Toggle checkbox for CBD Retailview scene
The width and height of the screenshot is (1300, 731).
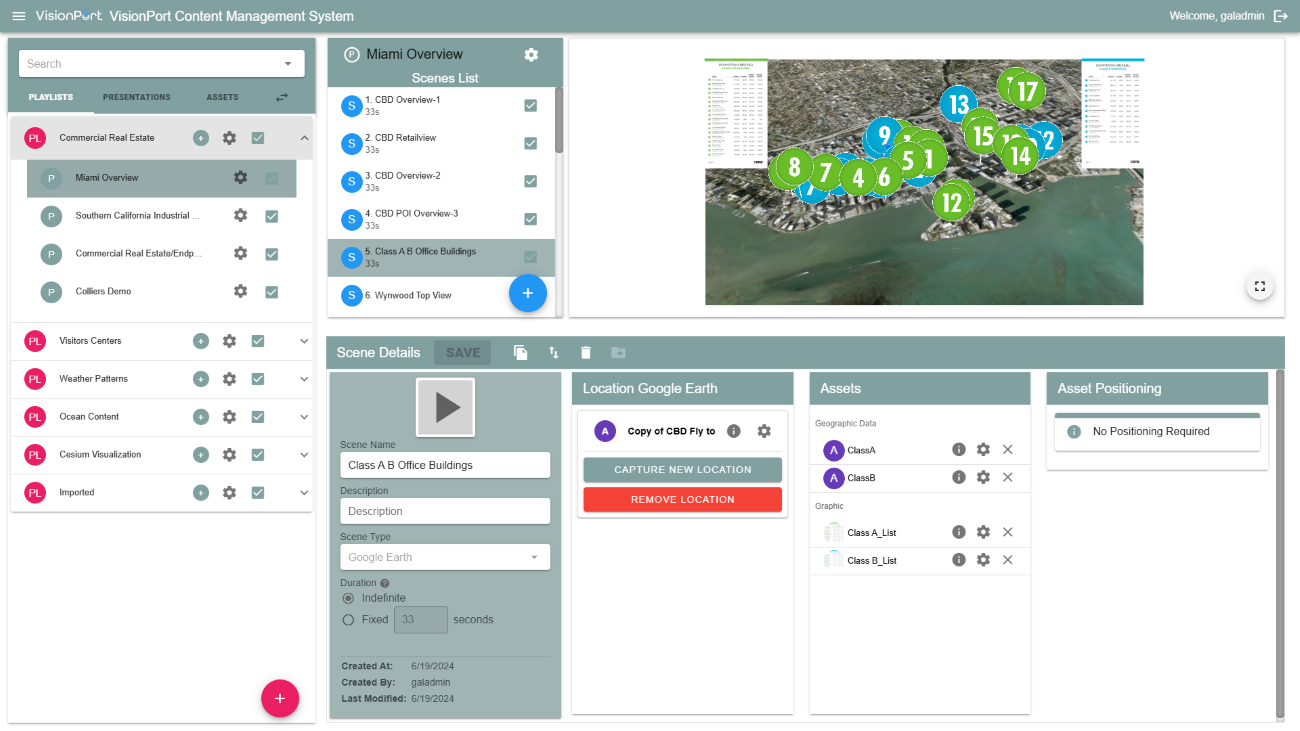530,143
